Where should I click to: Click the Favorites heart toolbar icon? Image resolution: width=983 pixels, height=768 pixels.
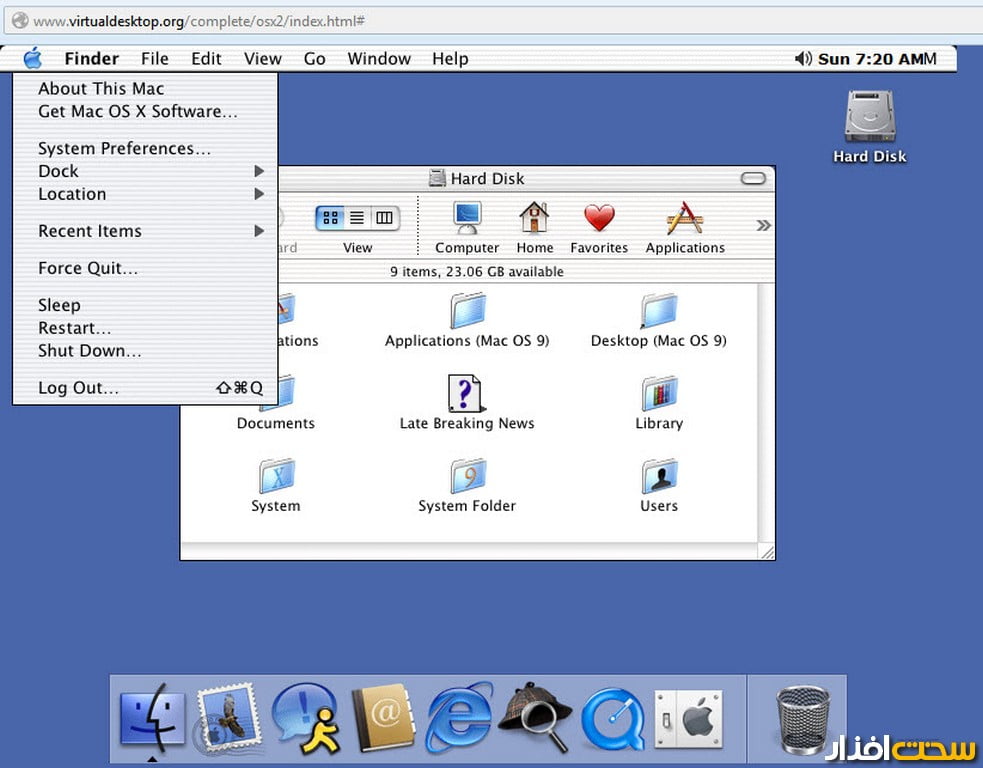599,218
